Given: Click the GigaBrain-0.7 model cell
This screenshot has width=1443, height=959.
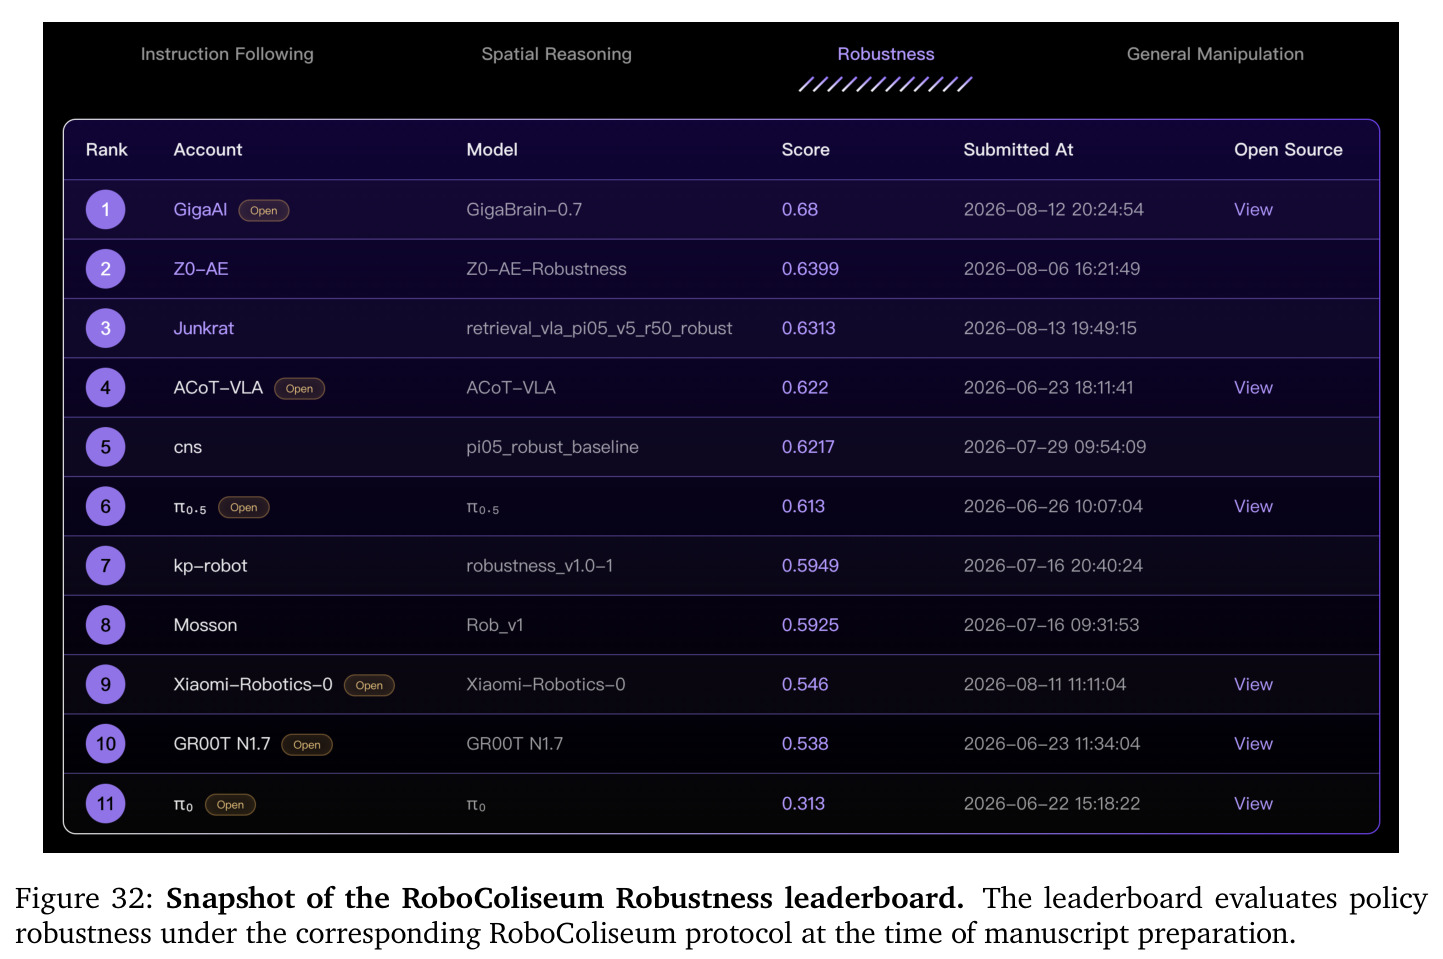Looking at the screenshot, I should pyautogui.click(x=524, y=210).
